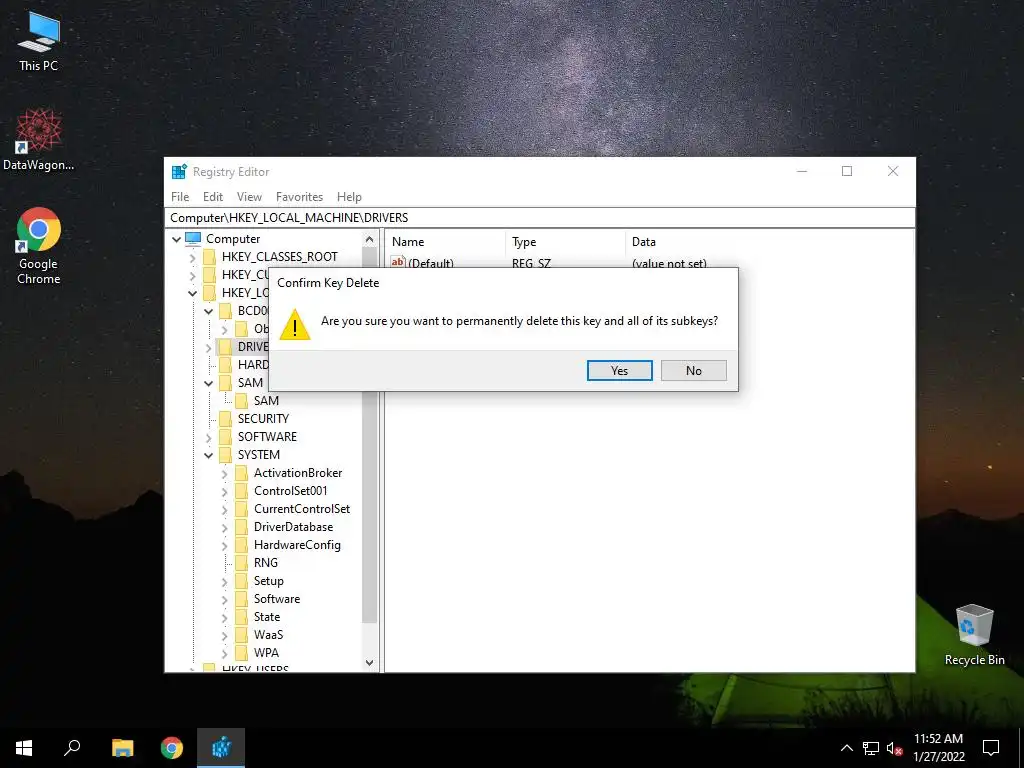Open the notification center icon
This screenshot has height=768, width=1024.
click(991, 748)
